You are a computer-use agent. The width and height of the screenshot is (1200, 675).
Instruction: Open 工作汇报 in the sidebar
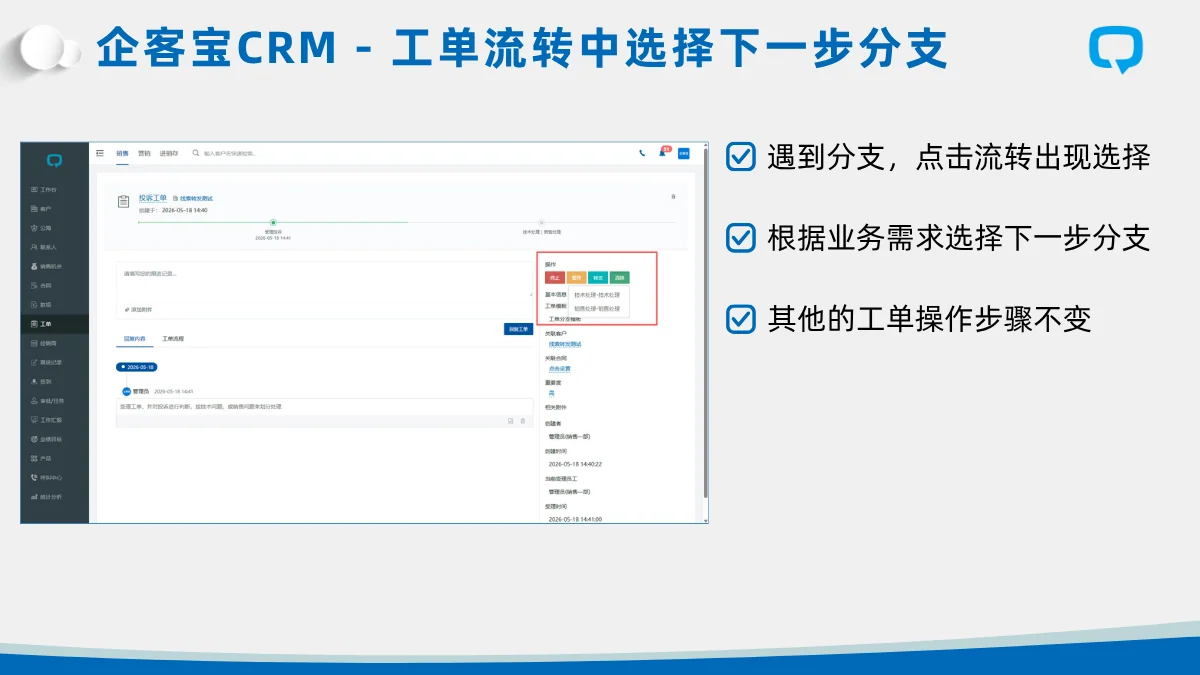(46, 420)
